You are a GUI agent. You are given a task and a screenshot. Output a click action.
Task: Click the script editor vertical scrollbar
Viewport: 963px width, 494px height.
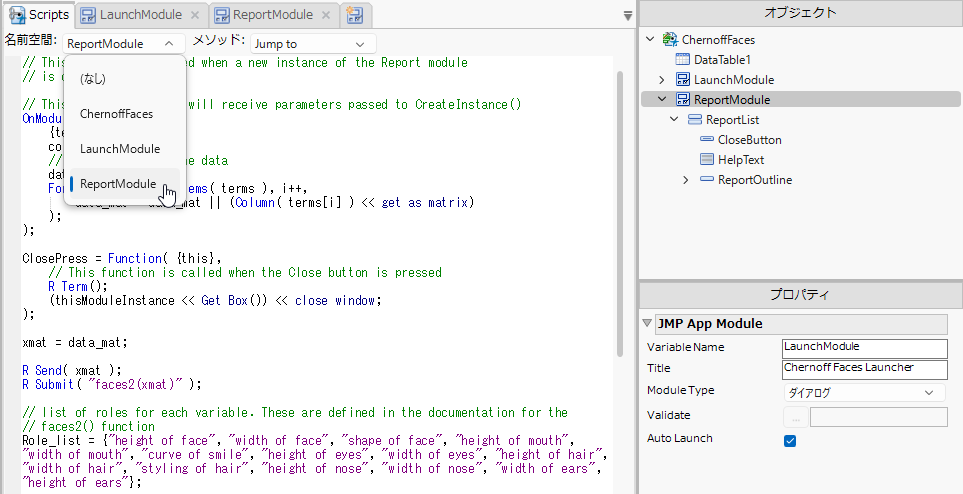pos(620,213)
